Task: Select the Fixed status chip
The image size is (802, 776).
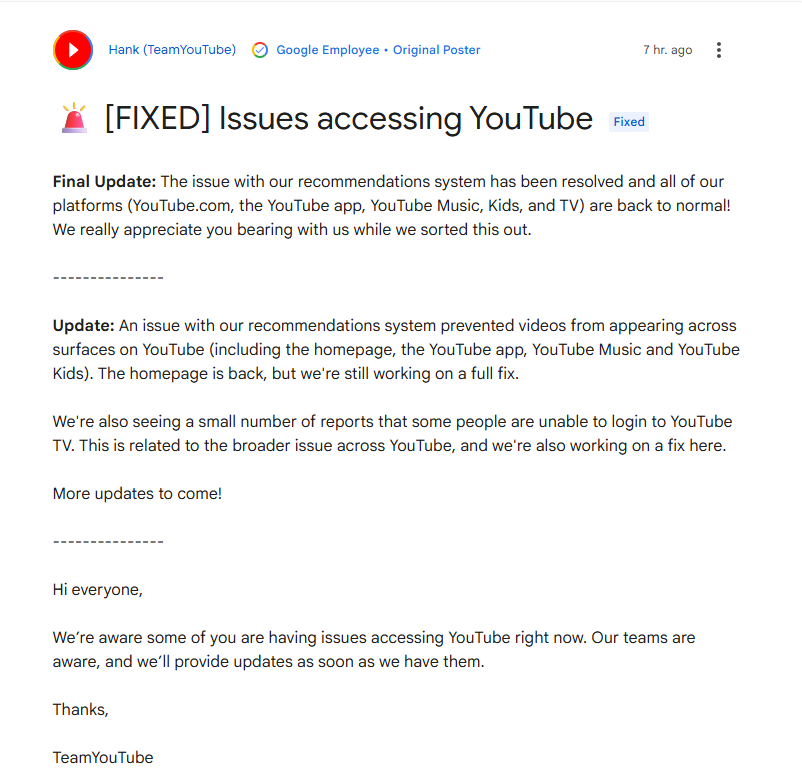Action: pyautogui.click(x=628, y=121)
